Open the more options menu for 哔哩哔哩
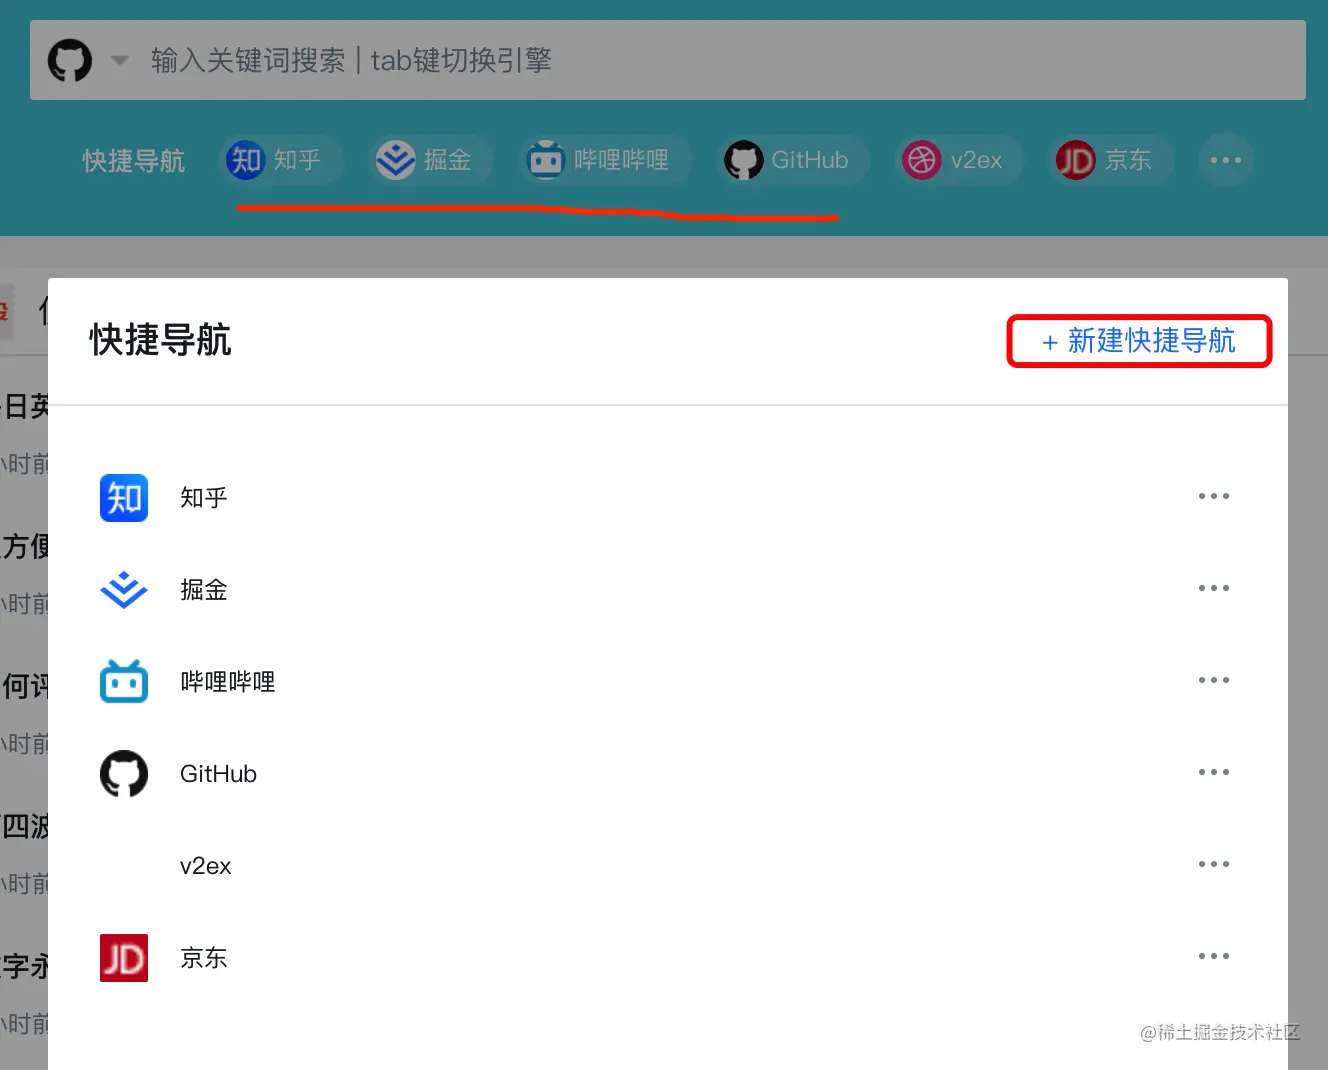1328x1070 pixels. click(x=1214, y=680)
